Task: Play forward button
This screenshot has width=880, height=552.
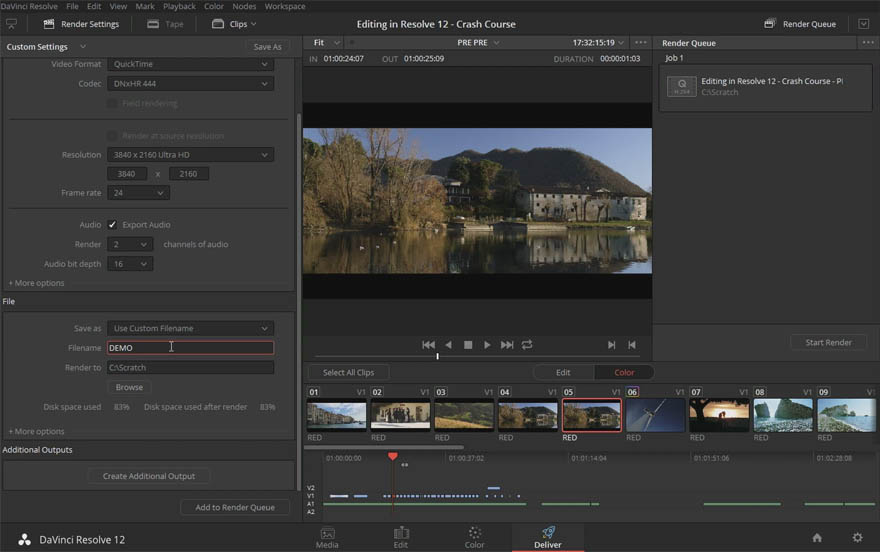Action: [x=487, y=345]
